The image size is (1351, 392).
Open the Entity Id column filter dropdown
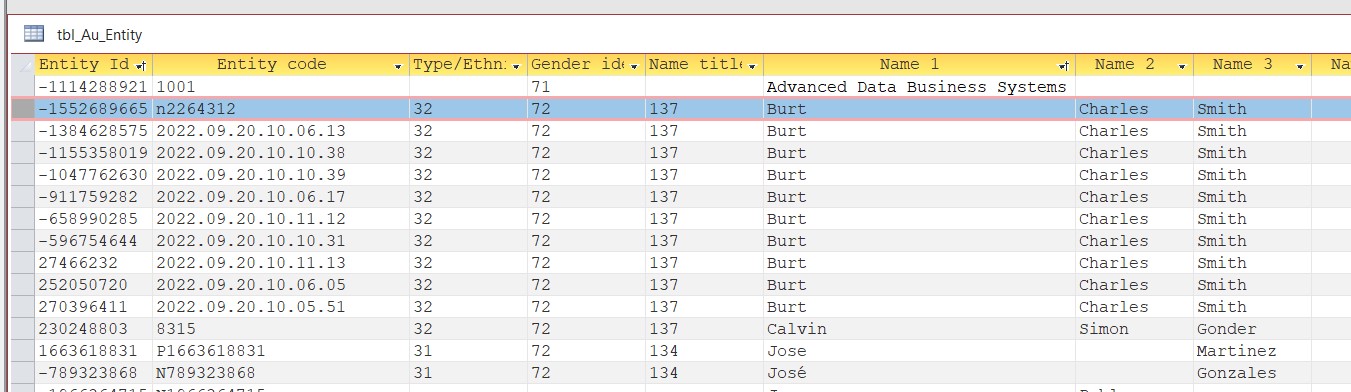[141, 65]
